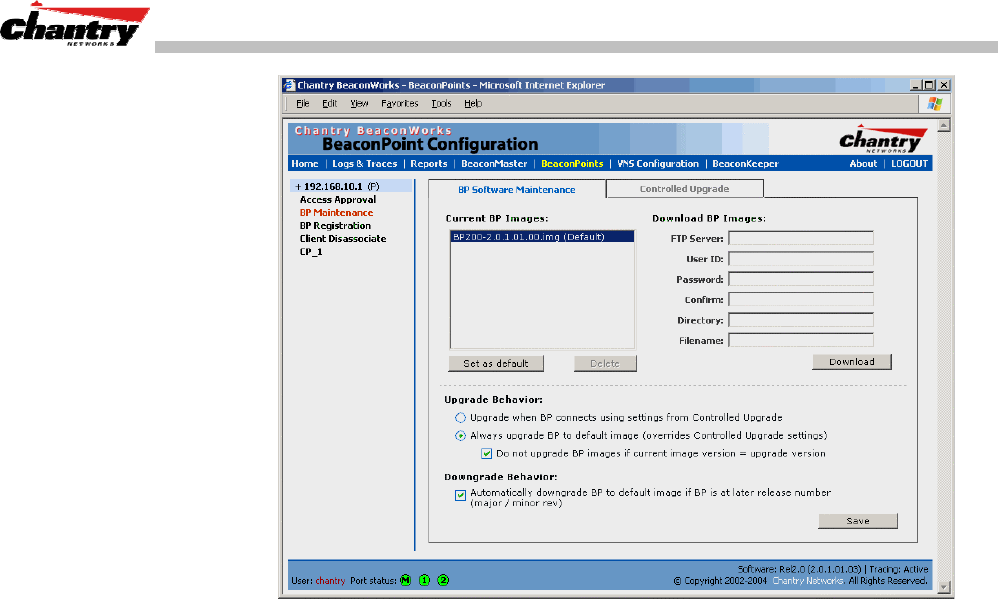This screenshot has width=998, height=599.
Task: Click the Windows flag logo in menu bar
Action: (x=934, y=103)
